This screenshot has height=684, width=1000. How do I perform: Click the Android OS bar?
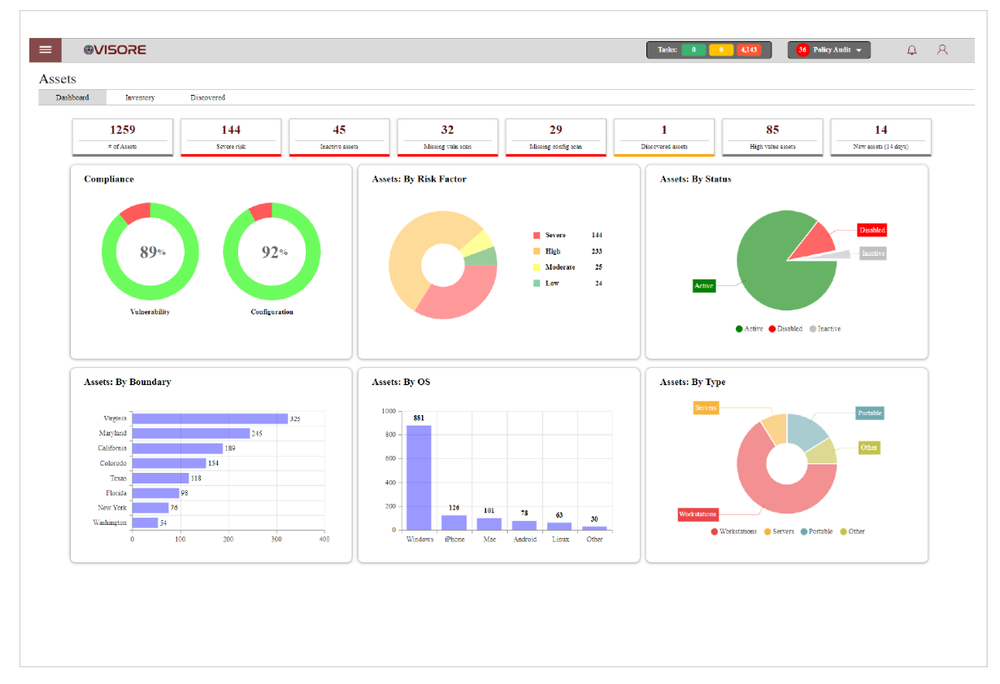pyautogui.click(x=524, y=525)
